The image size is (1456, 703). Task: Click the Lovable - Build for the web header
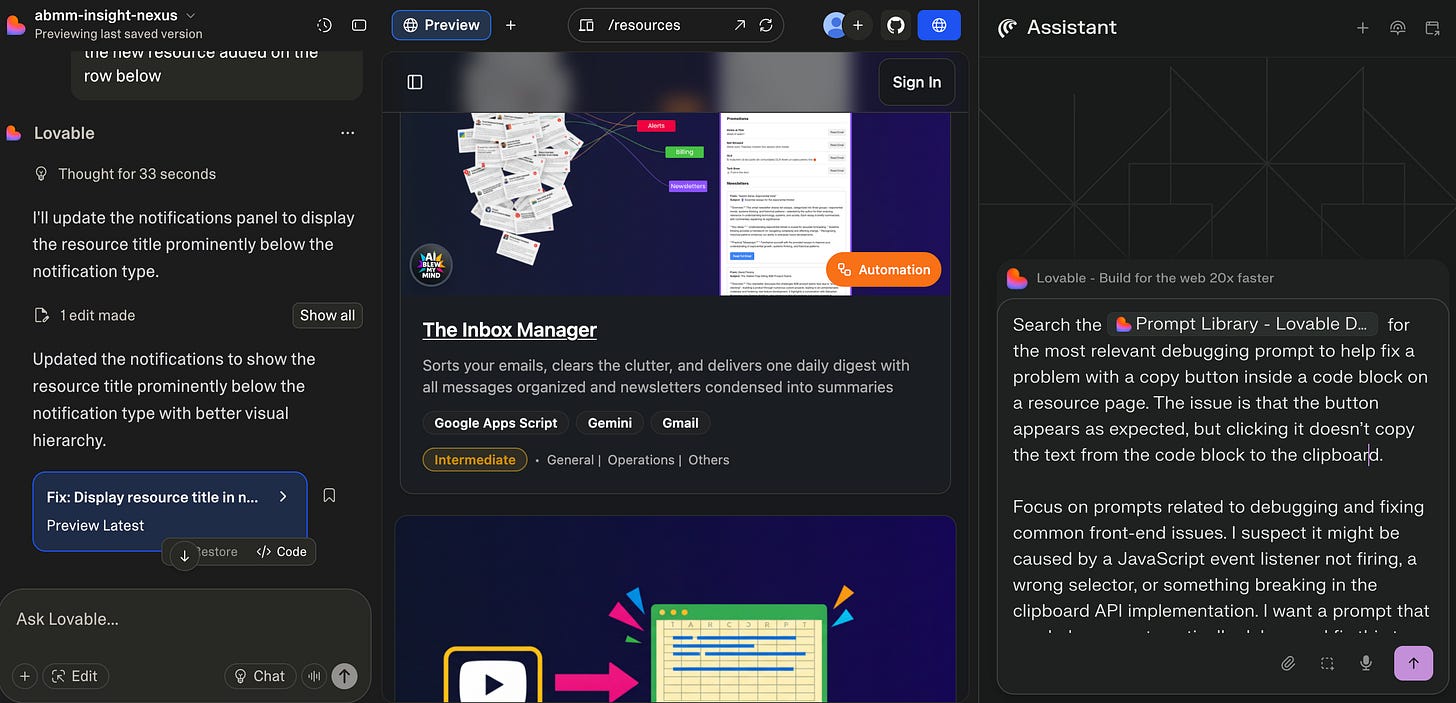coord(1155,278)
